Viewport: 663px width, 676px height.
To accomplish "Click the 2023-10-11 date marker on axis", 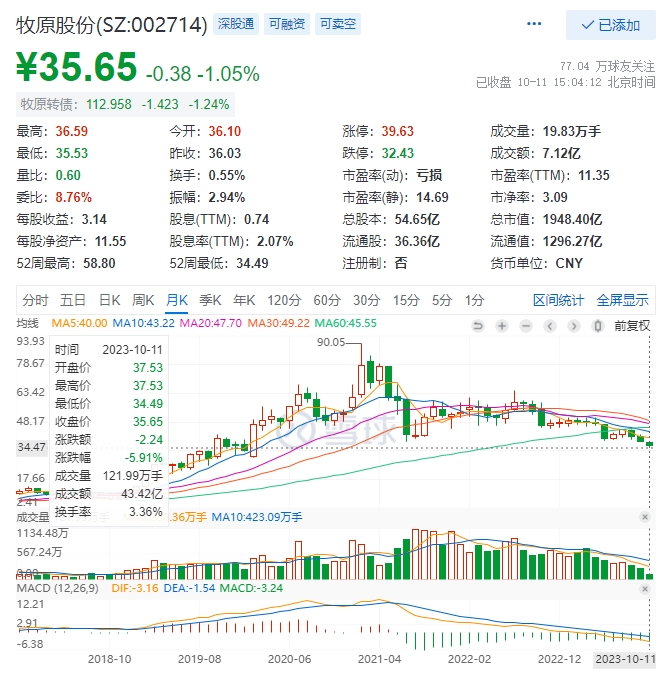I will click(x=625, y=659).
